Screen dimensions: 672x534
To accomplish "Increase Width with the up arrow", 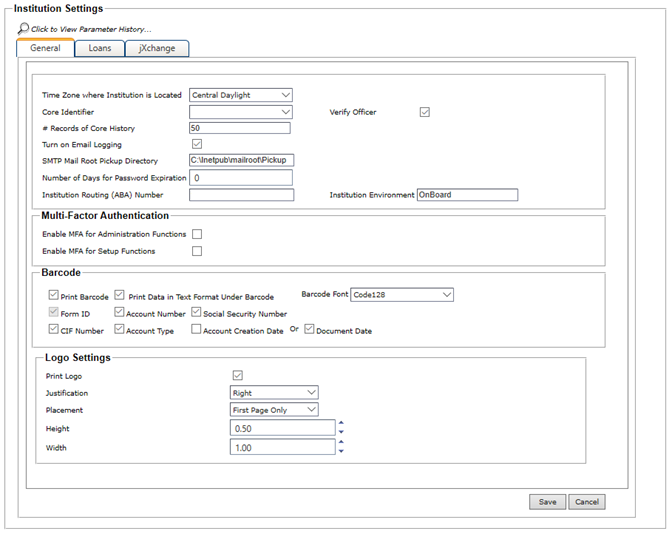I will 342,442.
